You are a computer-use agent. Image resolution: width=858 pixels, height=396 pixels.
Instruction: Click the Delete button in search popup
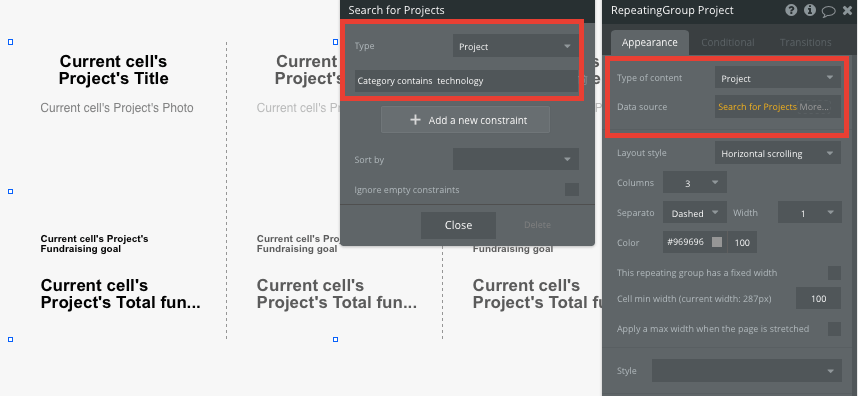click(537, 225)
